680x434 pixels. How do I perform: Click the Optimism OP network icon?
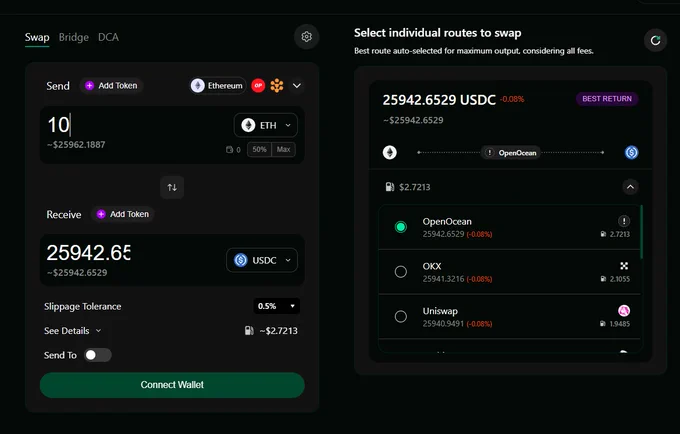click(258, 85)
